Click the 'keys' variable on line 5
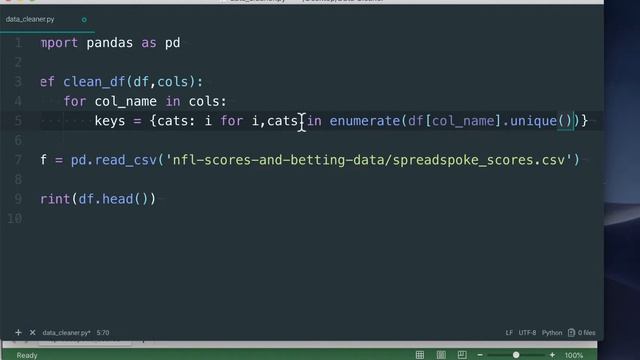Viewport: 640px width, 360px height. coord(110,121)
